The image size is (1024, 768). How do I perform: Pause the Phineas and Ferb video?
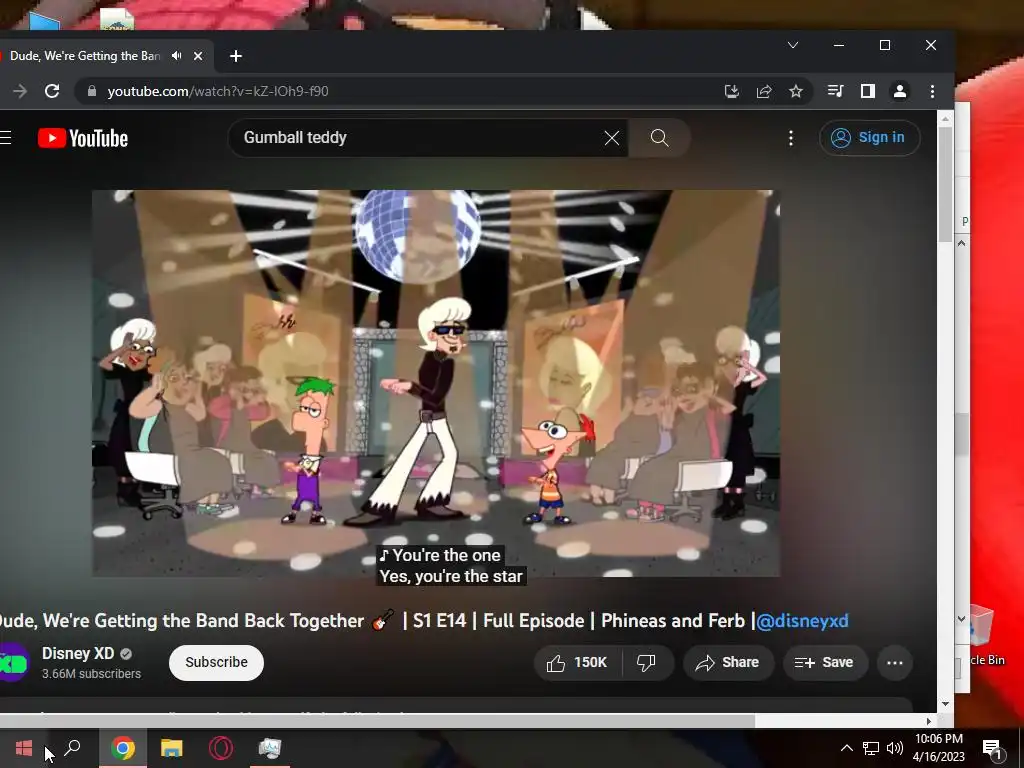pos(436,383)
